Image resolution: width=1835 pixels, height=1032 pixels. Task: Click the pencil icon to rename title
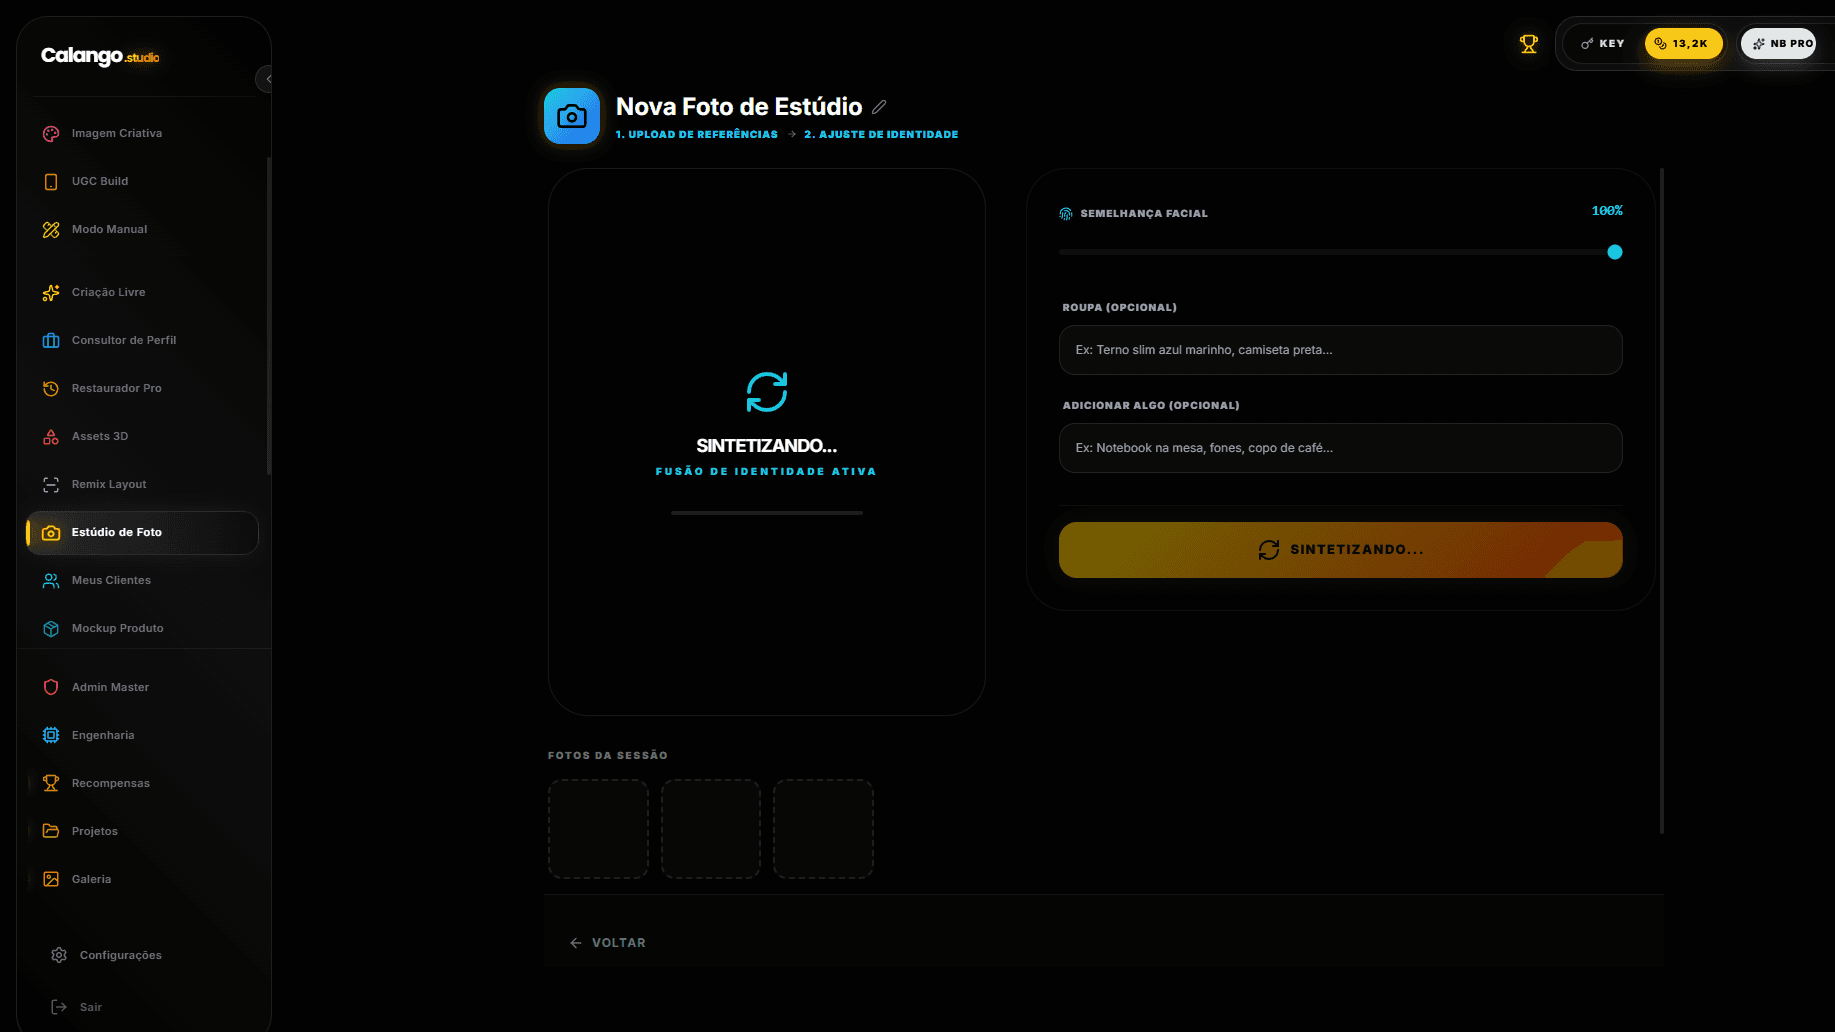tap(879, 107)
